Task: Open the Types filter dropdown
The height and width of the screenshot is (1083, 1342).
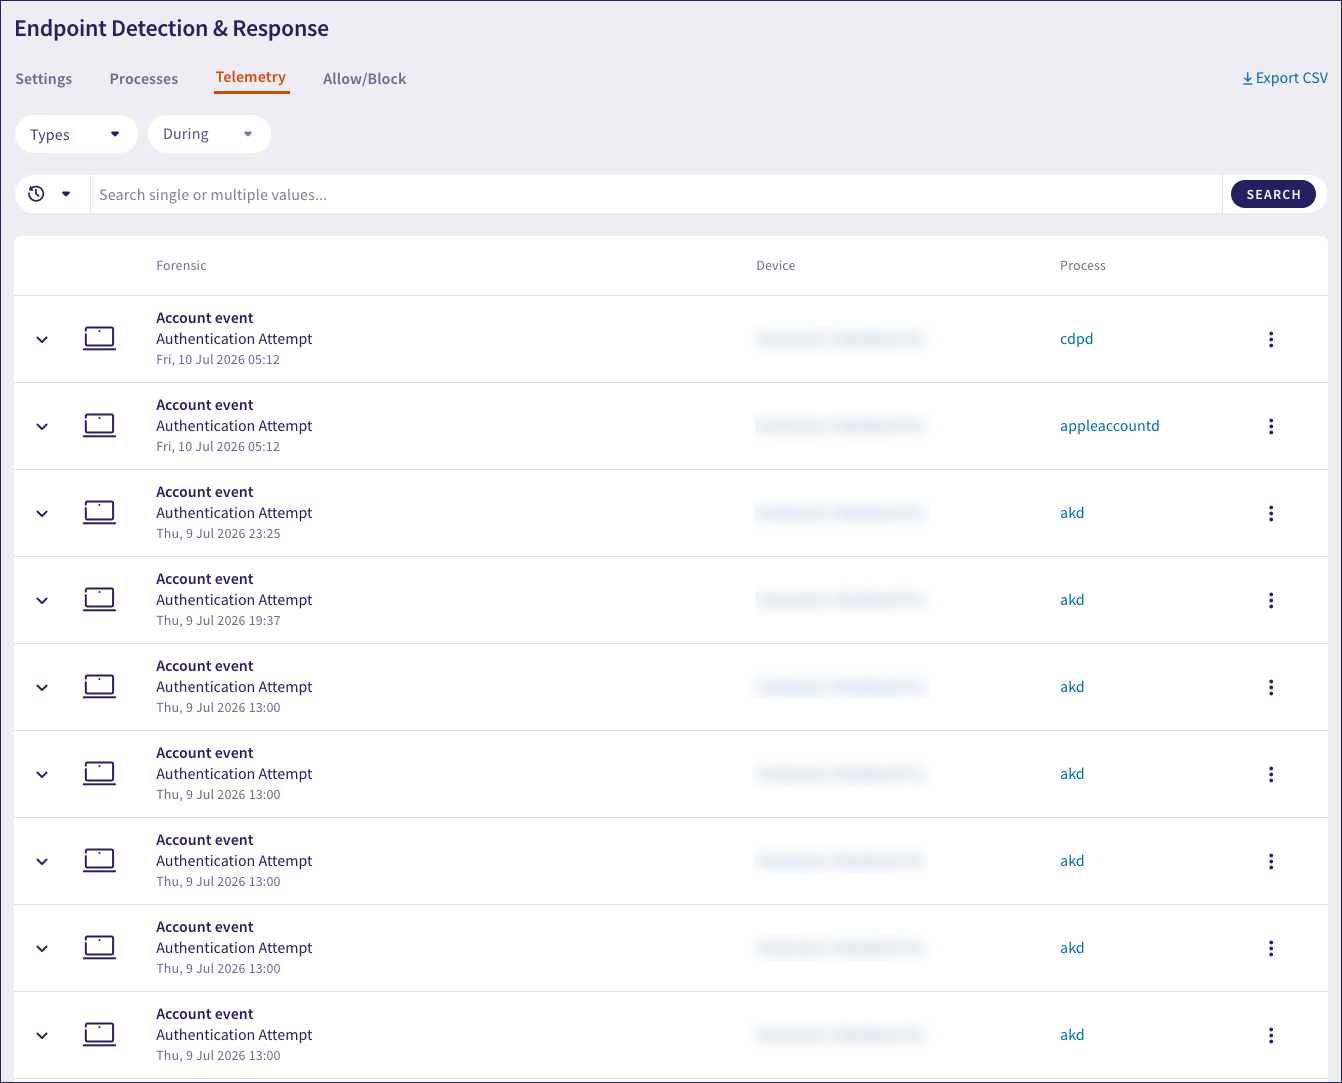Action: (x=76, y=134)
